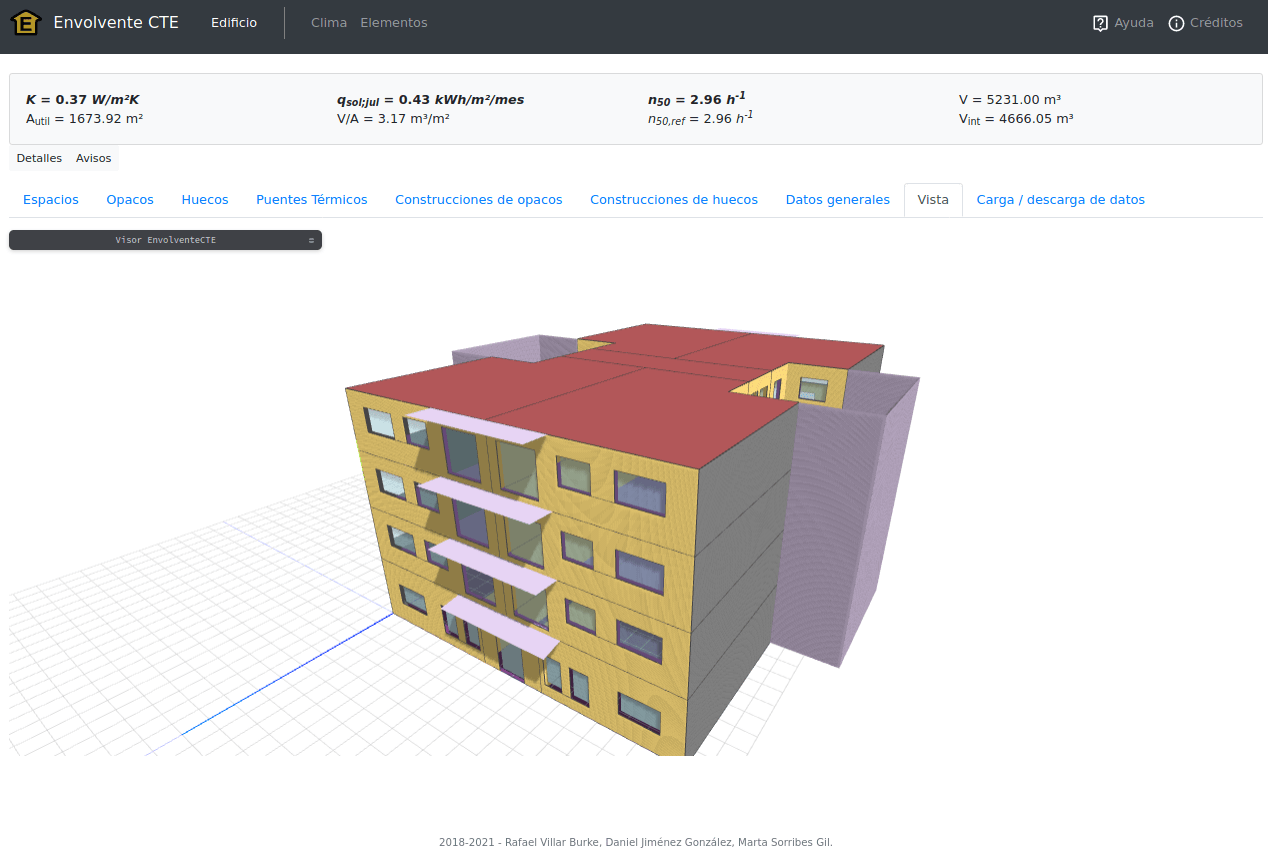This screenshot has height=864, width=1268.
Task: Open the Datos generales tab
Action: point(837,200)
